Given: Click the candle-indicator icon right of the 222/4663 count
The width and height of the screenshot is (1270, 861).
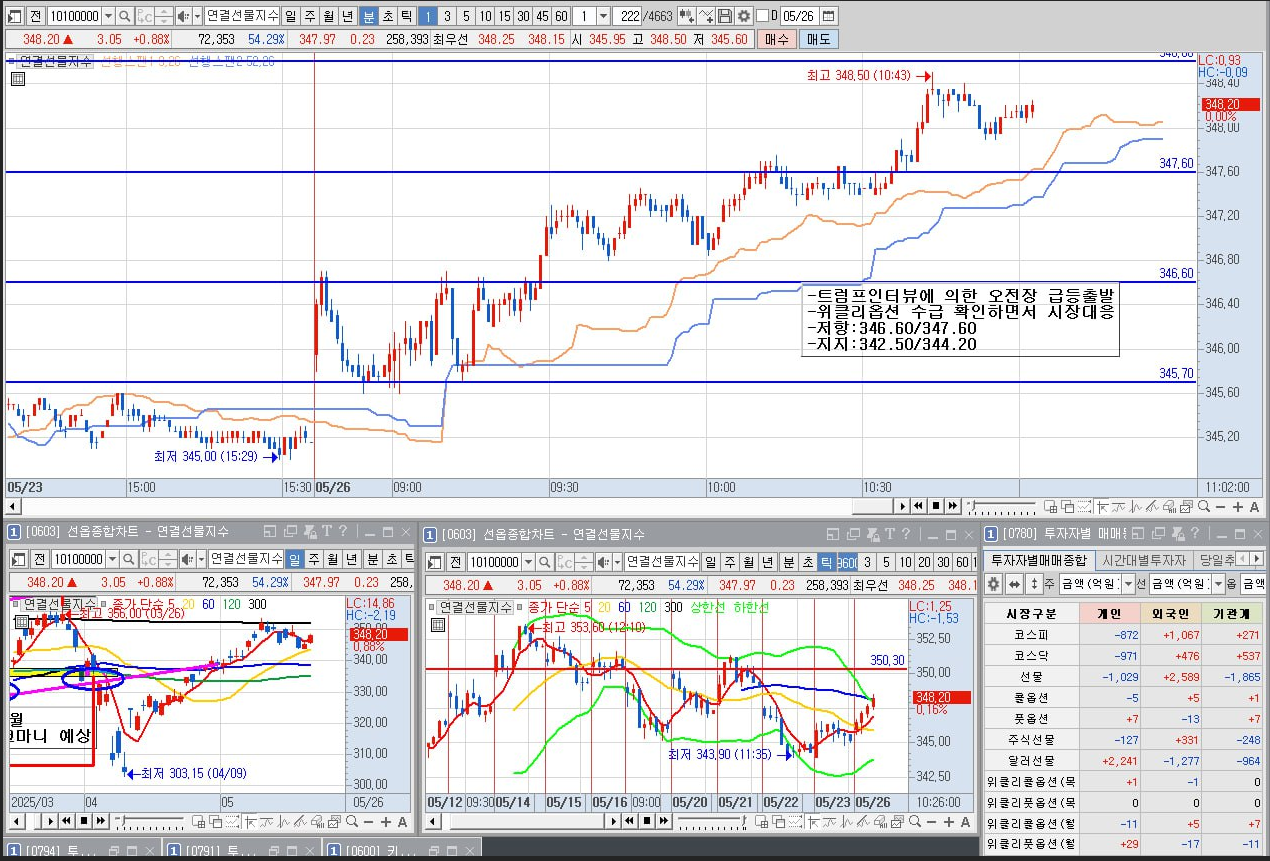Looking at the screenshot, I should [x=686, y=16].
